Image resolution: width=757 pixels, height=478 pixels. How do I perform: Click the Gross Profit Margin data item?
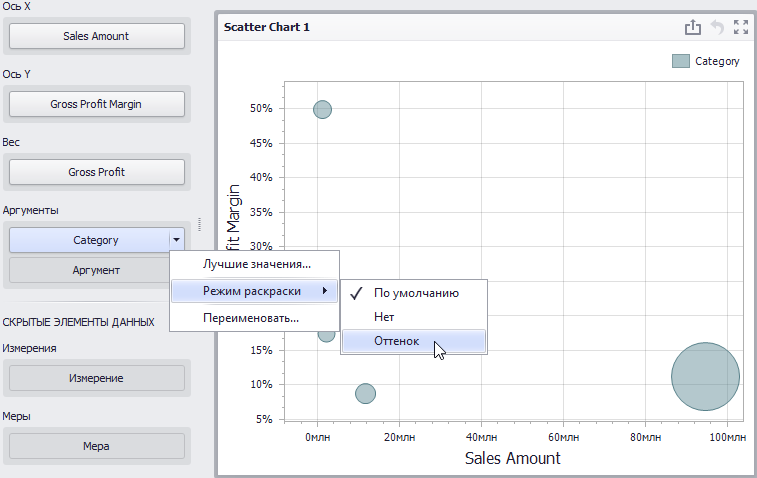coord(97,104)
